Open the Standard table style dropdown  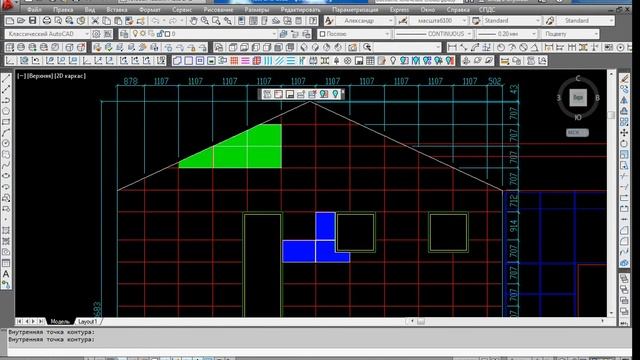[538, 21]
